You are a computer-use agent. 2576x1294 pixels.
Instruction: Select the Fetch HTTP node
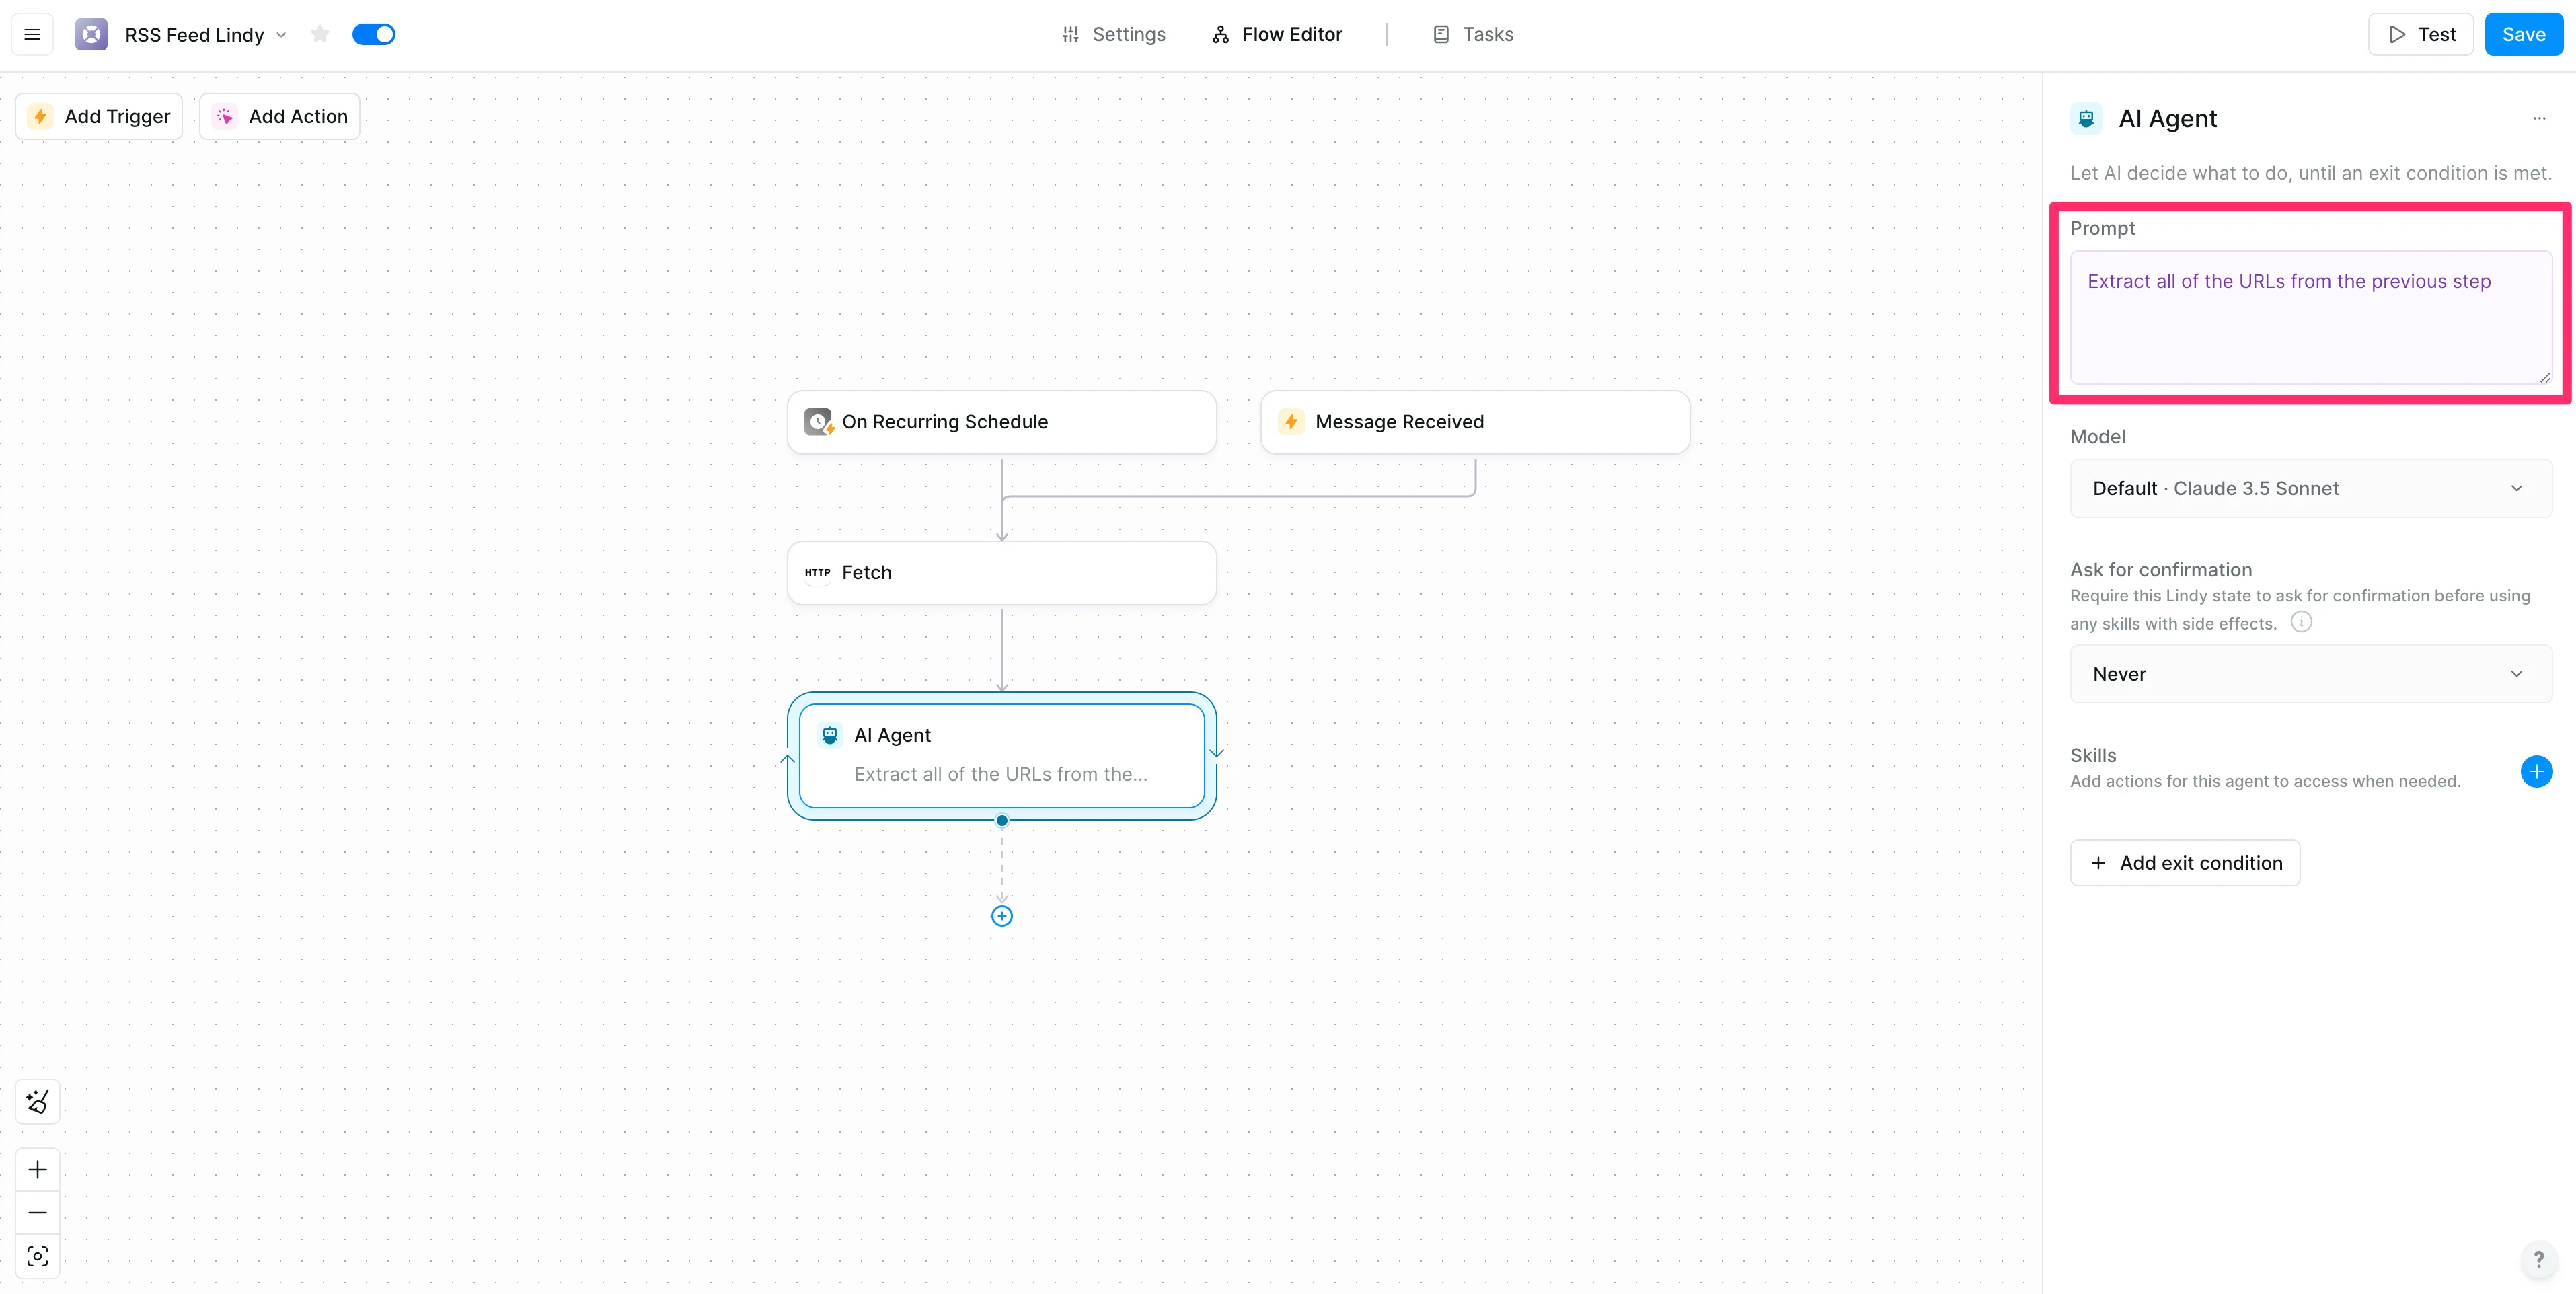(x=1001, y=572)
